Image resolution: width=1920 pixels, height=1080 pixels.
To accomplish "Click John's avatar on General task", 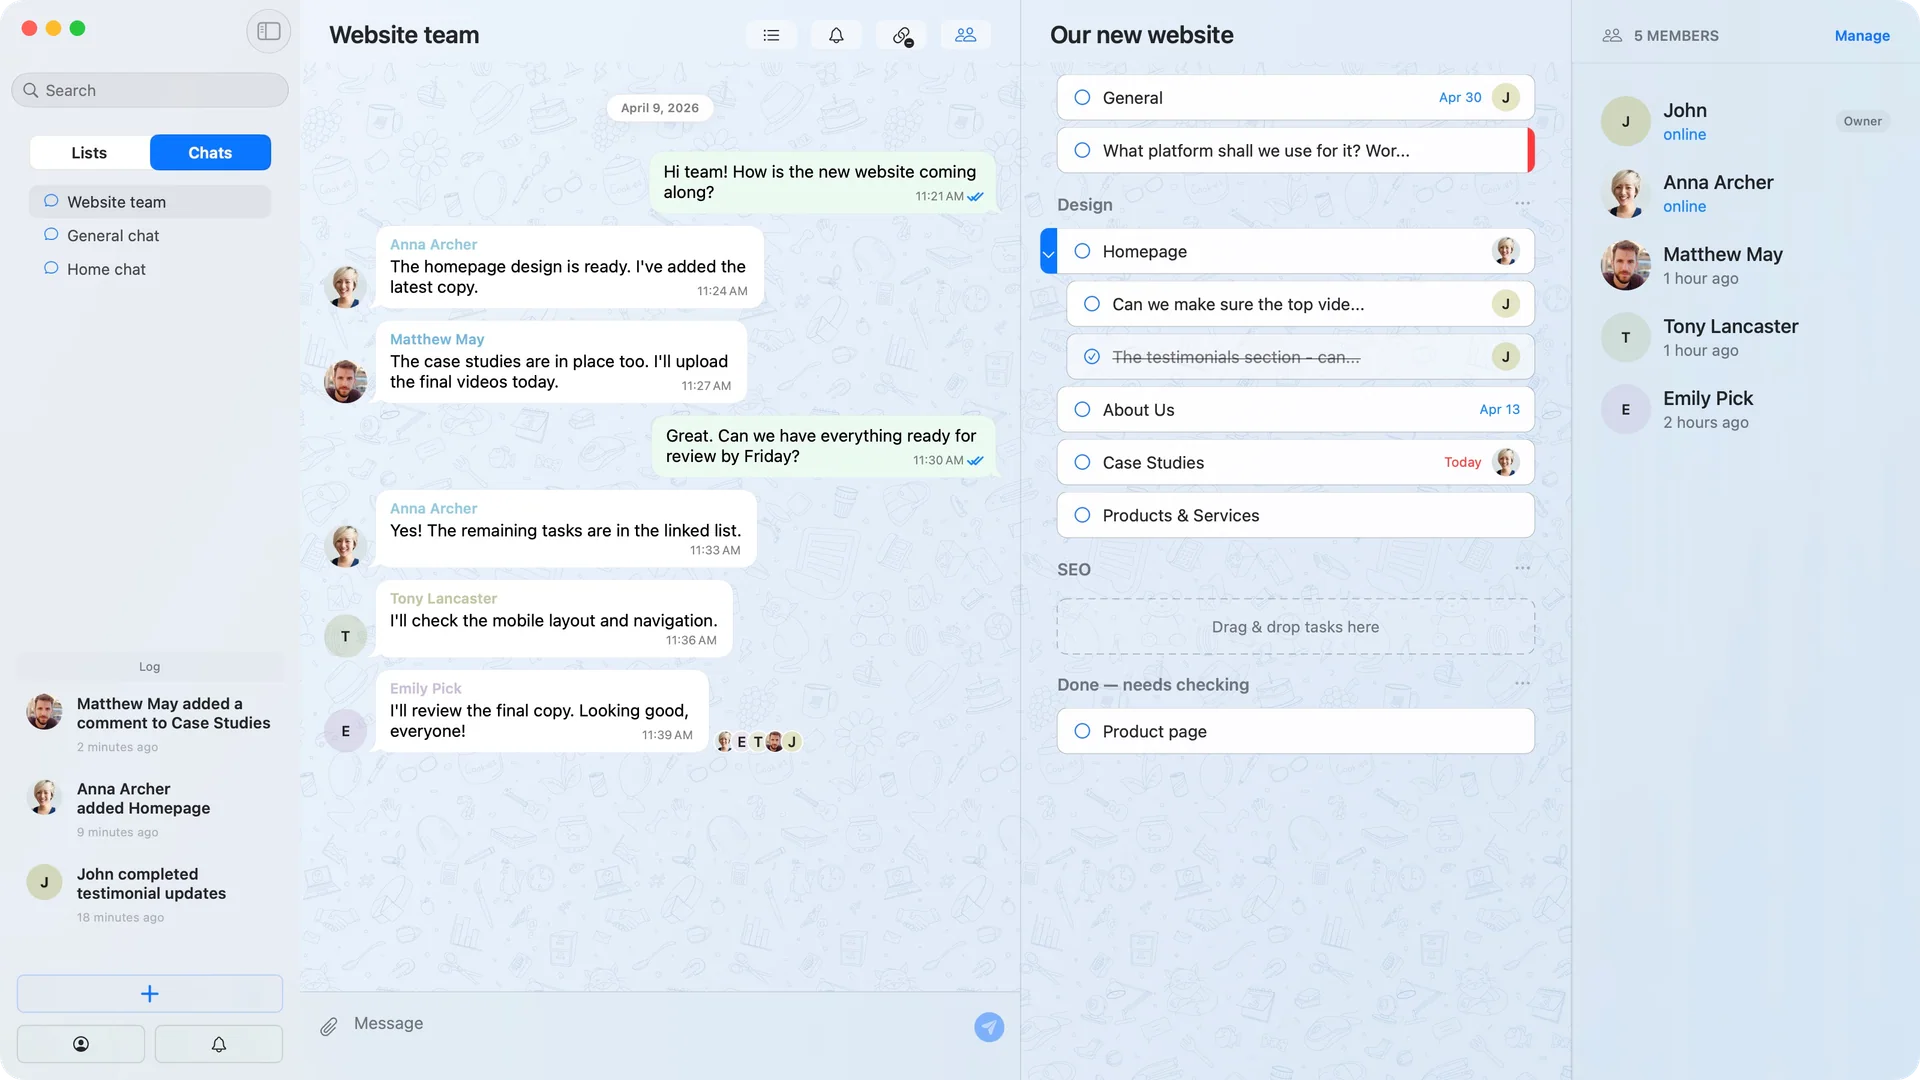I will (x=1505, y=97).
